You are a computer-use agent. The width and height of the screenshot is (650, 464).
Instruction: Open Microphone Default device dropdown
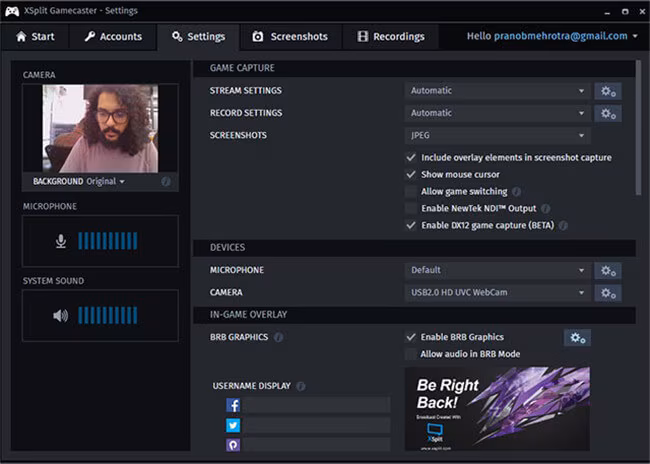(497, 270)
